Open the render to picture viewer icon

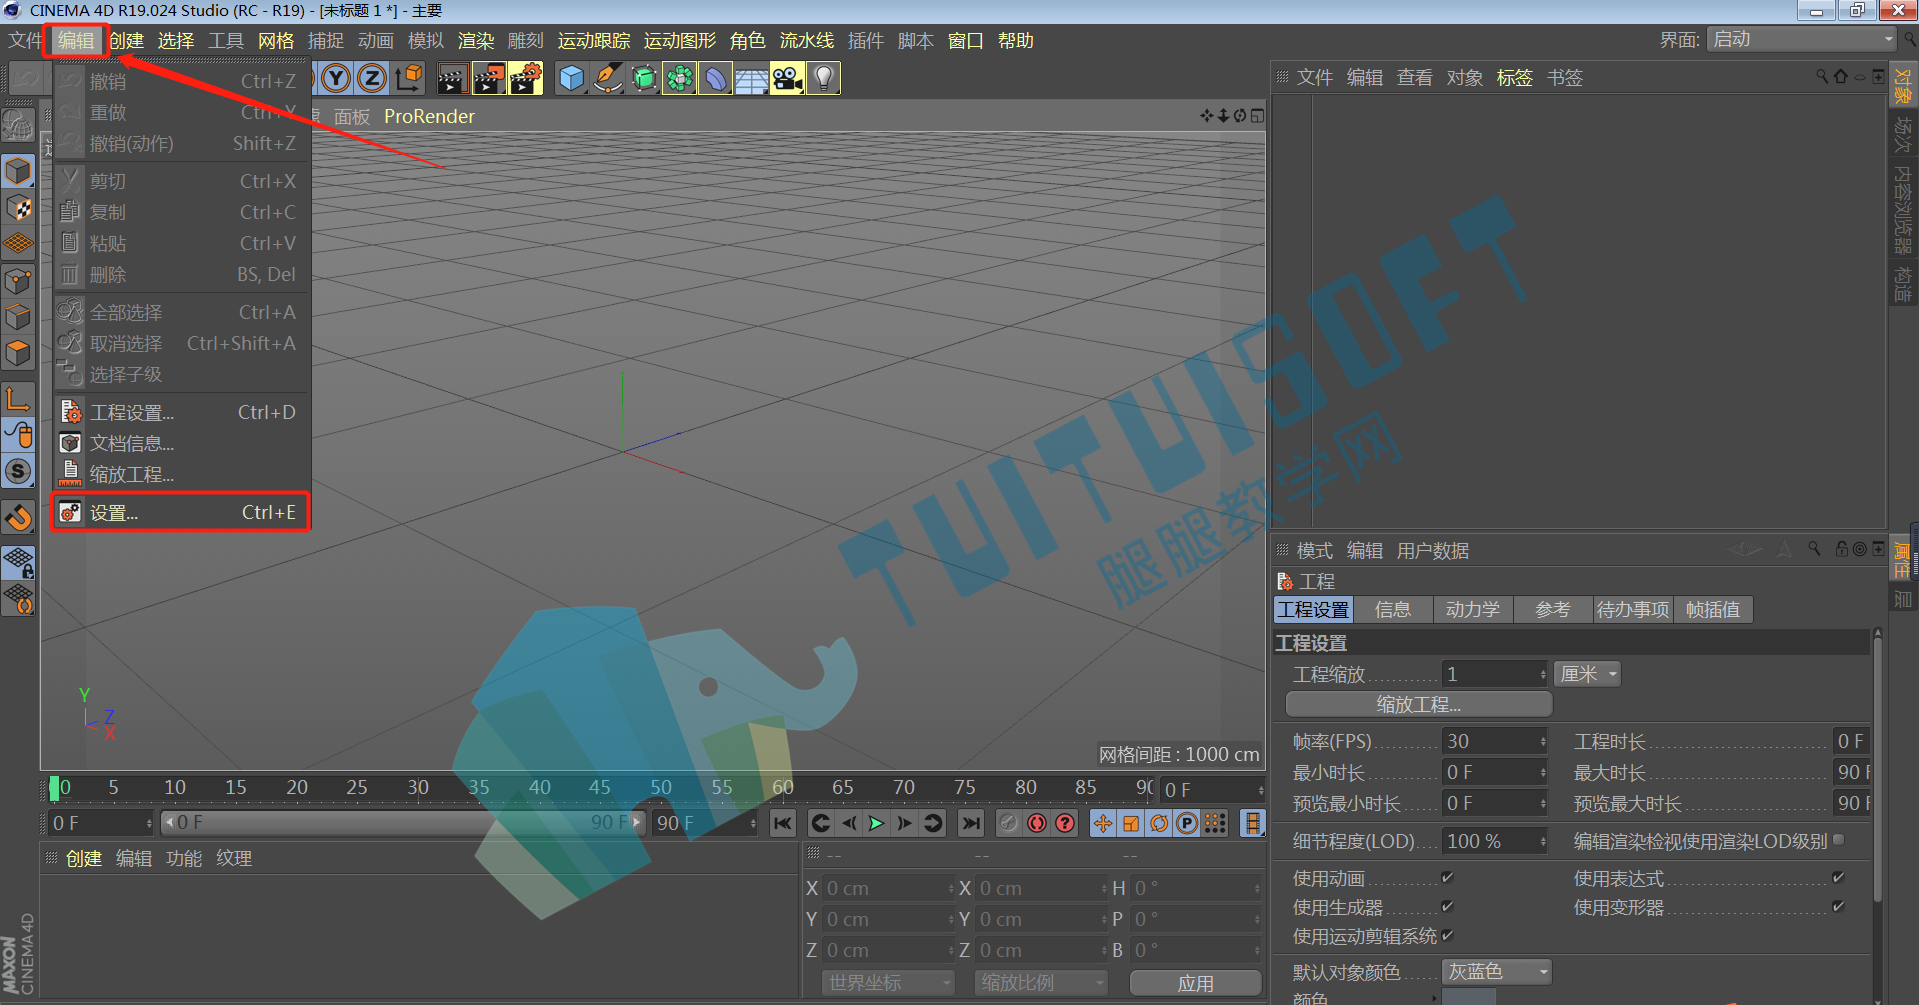489,78
